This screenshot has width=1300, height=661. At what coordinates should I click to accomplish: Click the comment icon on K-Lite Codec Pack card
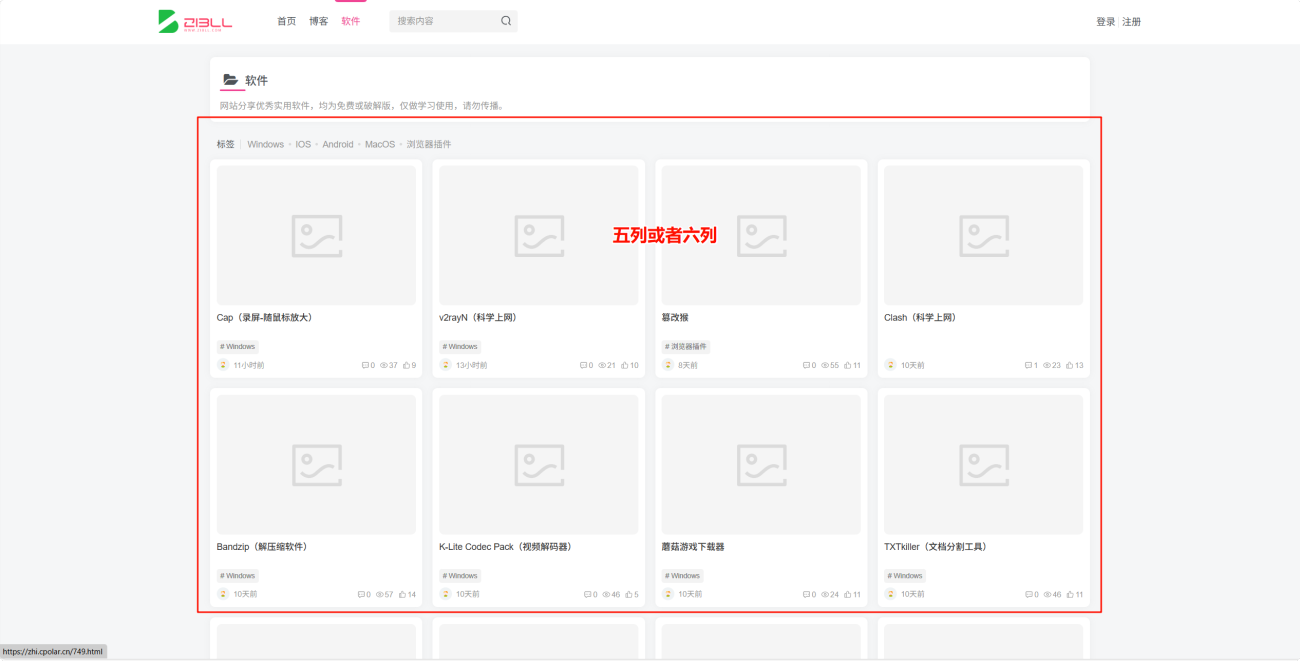[x=588, y=594]
